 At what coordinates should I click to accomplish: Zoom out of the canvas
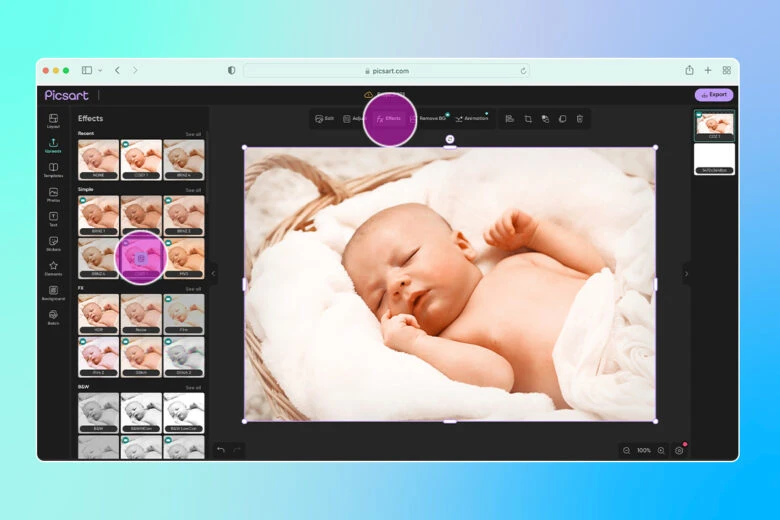[626, 450]
